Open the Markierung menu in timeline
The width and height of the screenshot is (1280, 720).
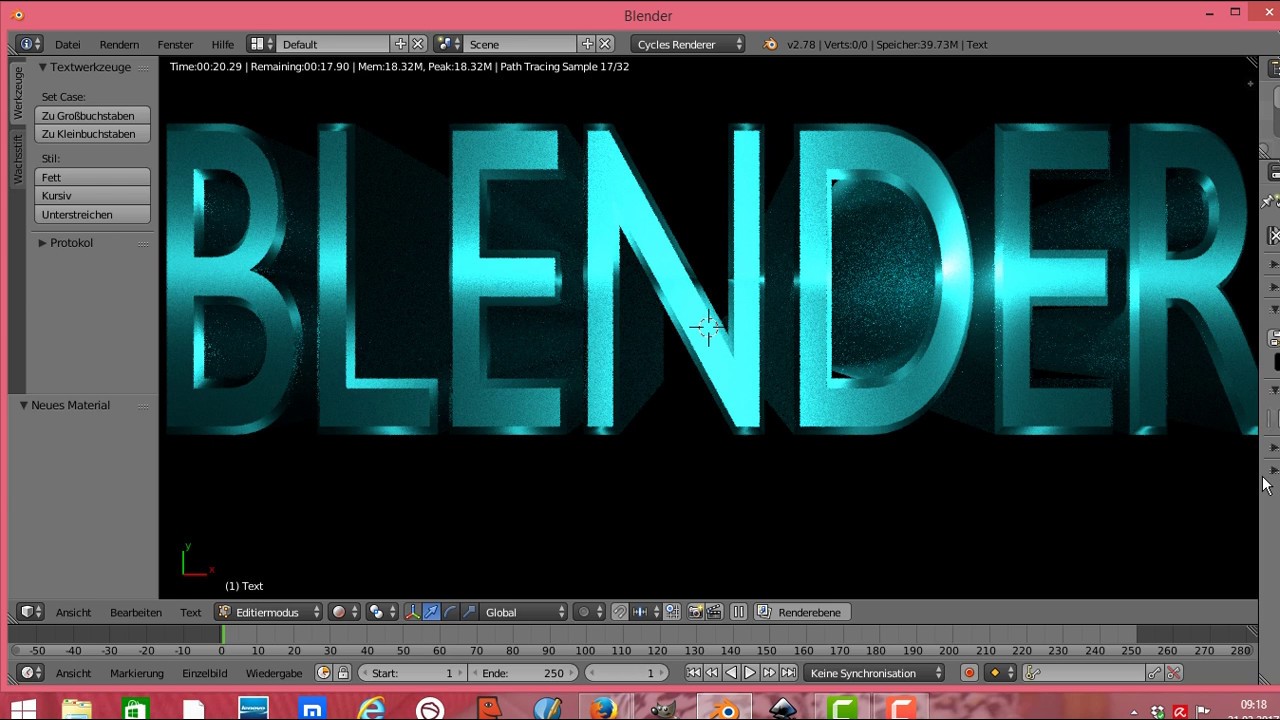click(137, 673)
